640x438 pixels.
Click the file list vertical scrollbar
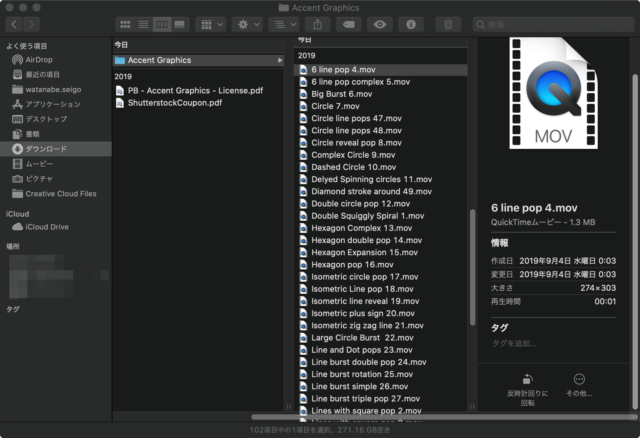473,267
